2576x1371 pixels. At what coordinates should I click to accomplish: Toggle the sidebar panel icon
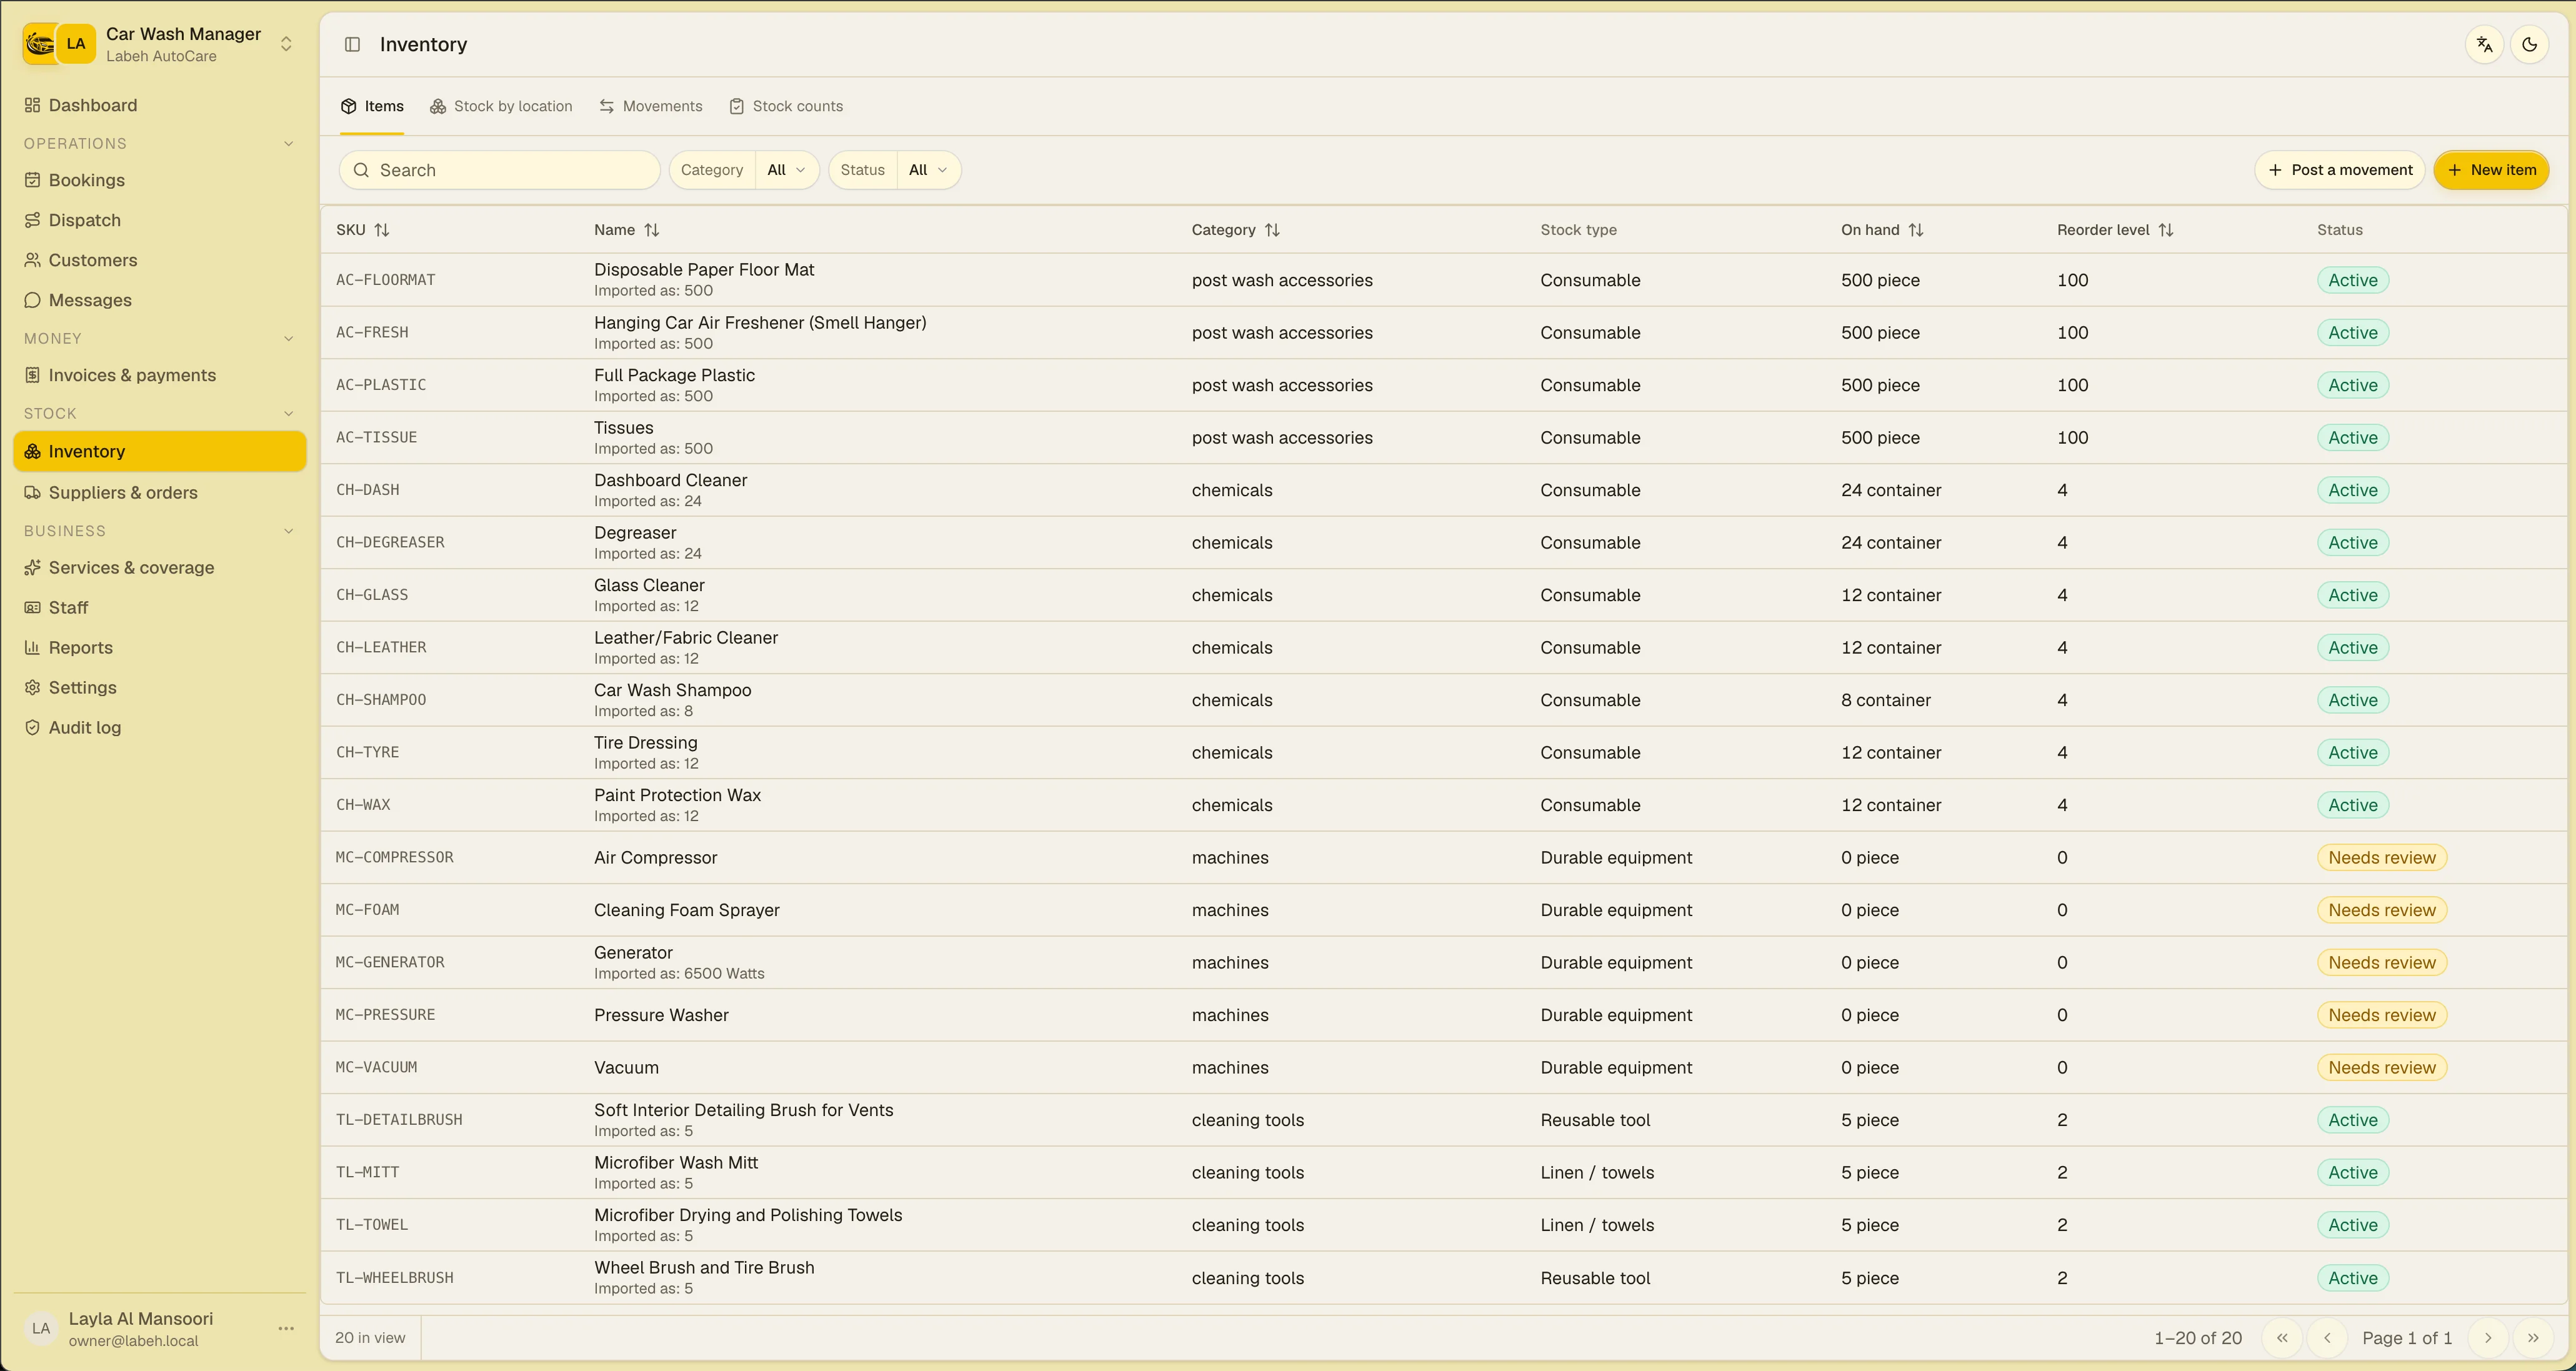tap(352, 44)
